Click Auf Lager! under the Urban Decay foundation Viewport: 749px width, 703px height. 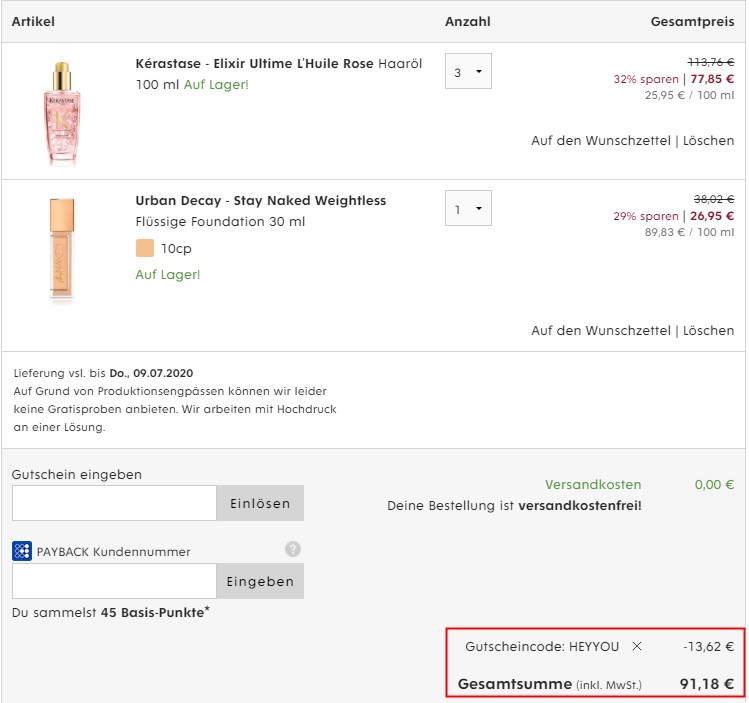tap(168, 275)
